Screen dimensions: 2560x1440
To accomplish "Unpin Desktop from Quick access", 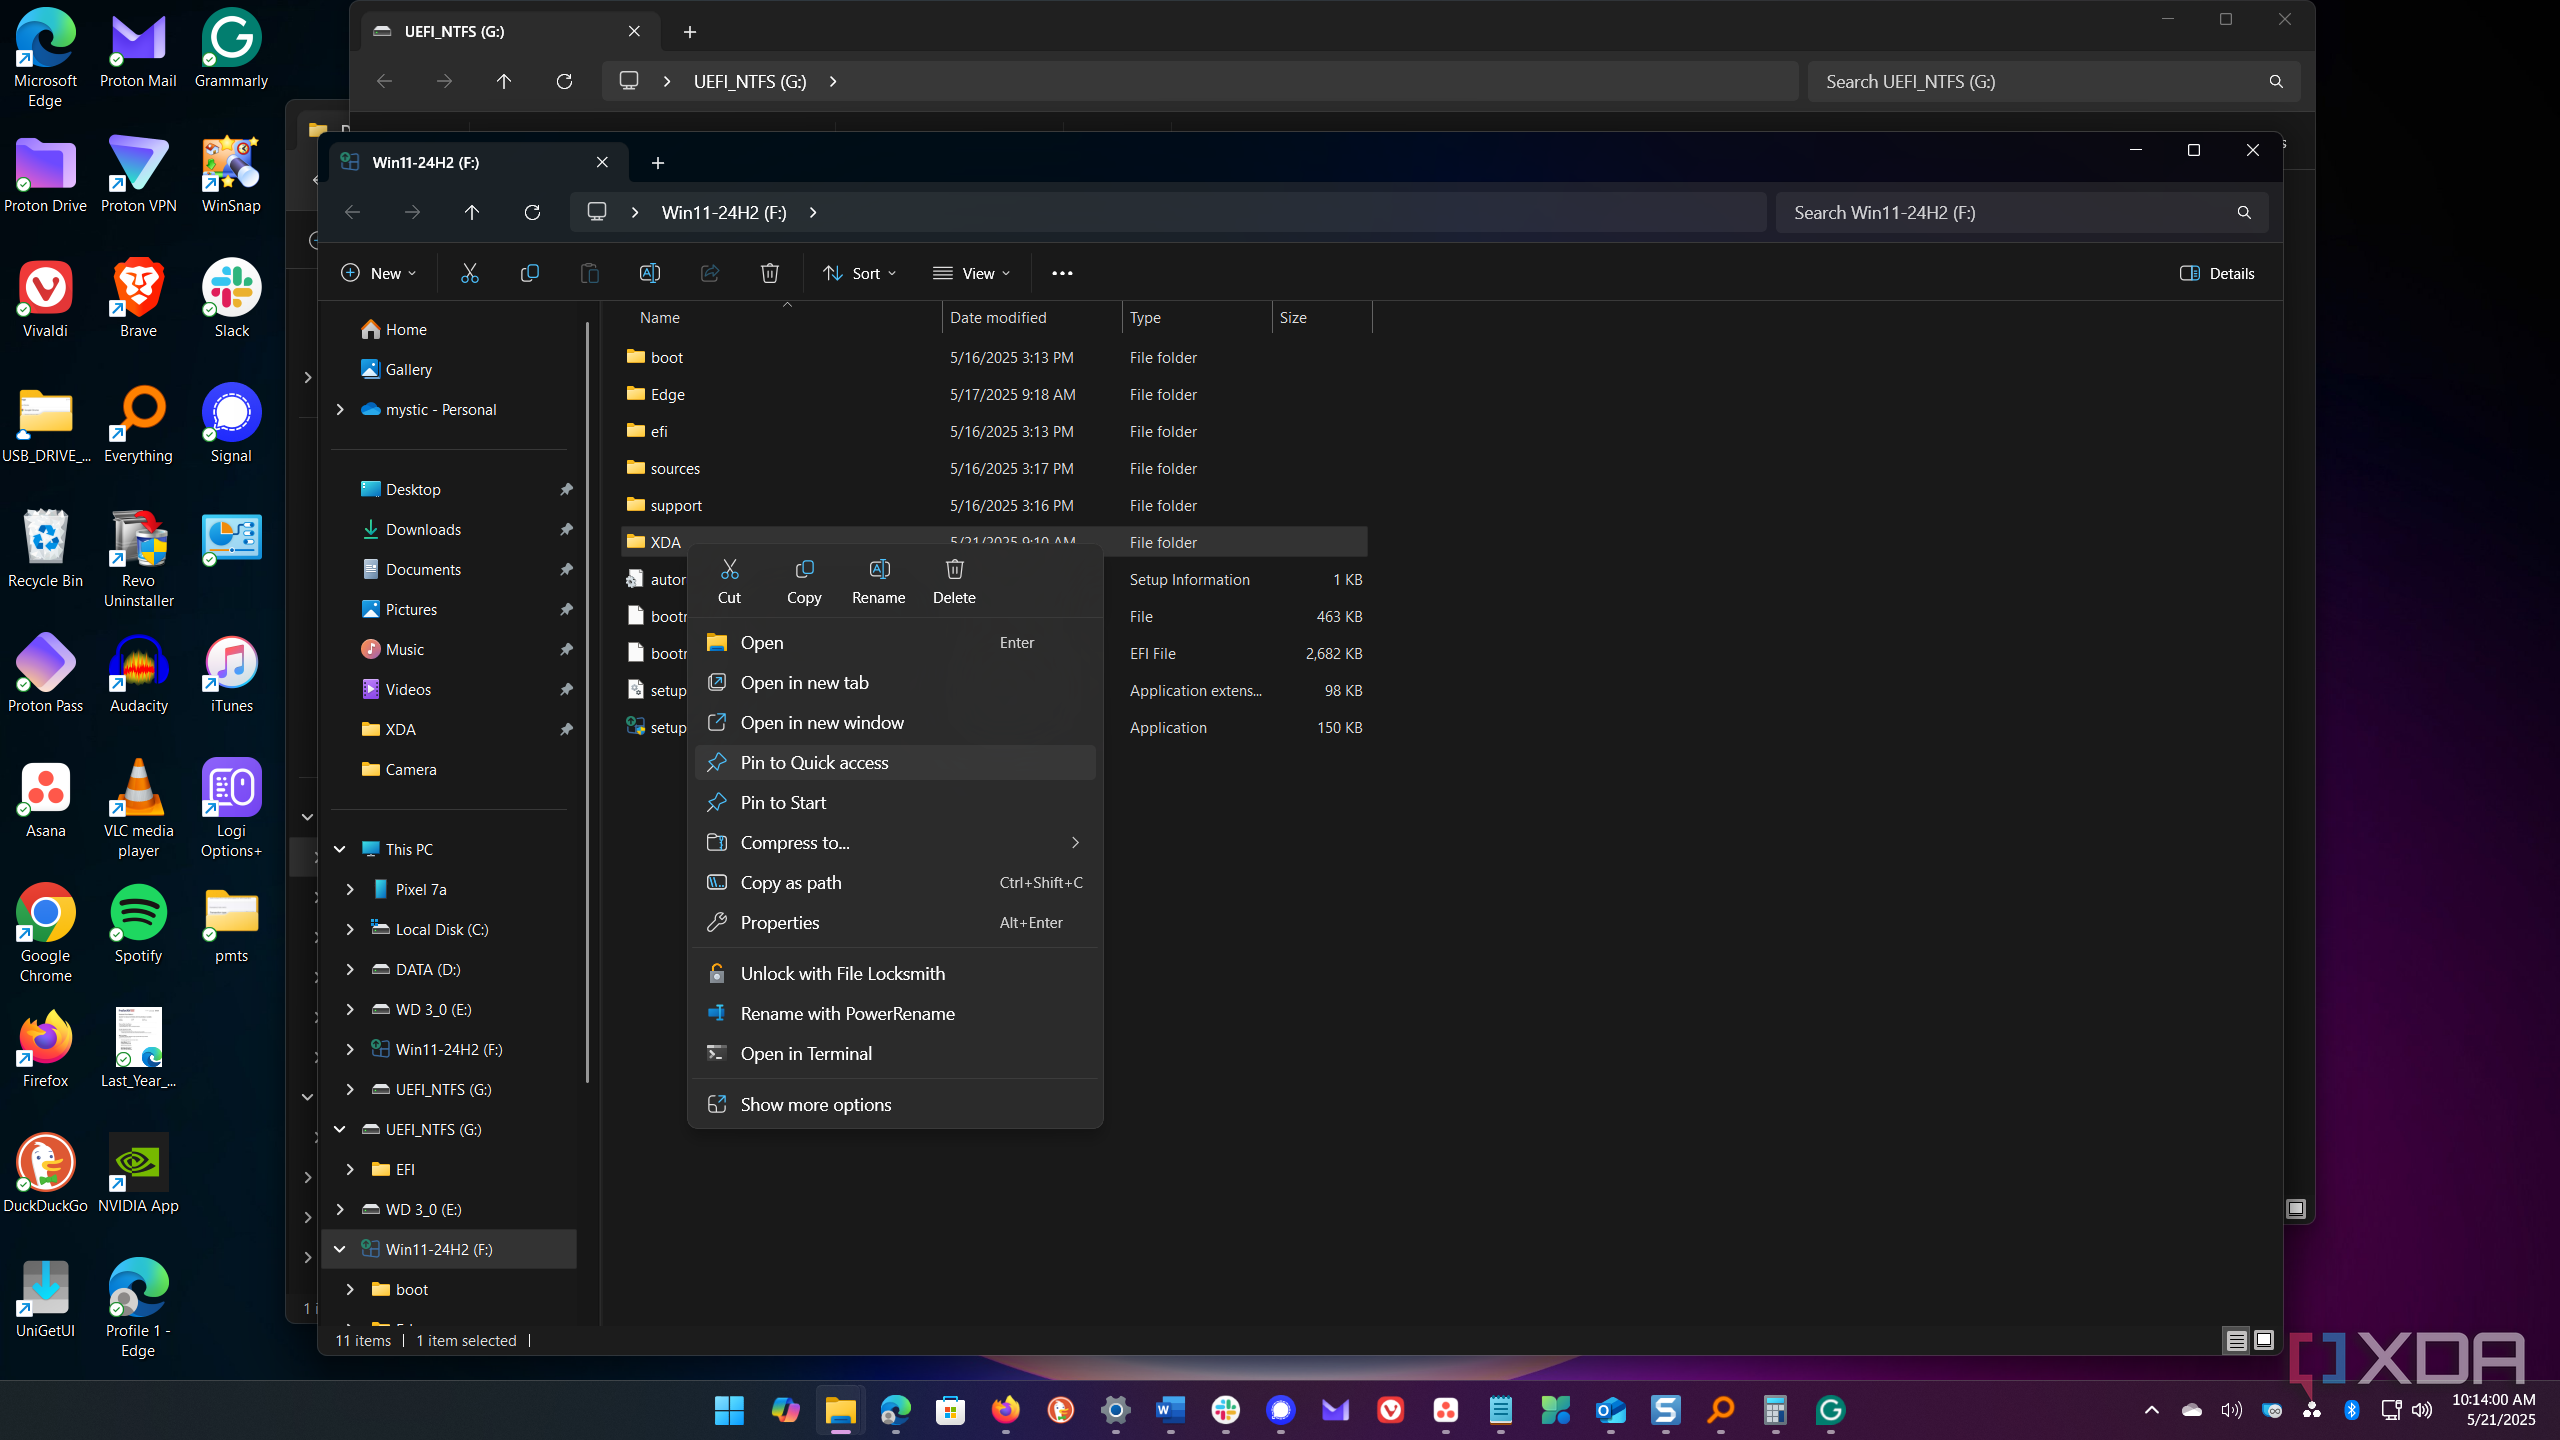I will 566,489.
